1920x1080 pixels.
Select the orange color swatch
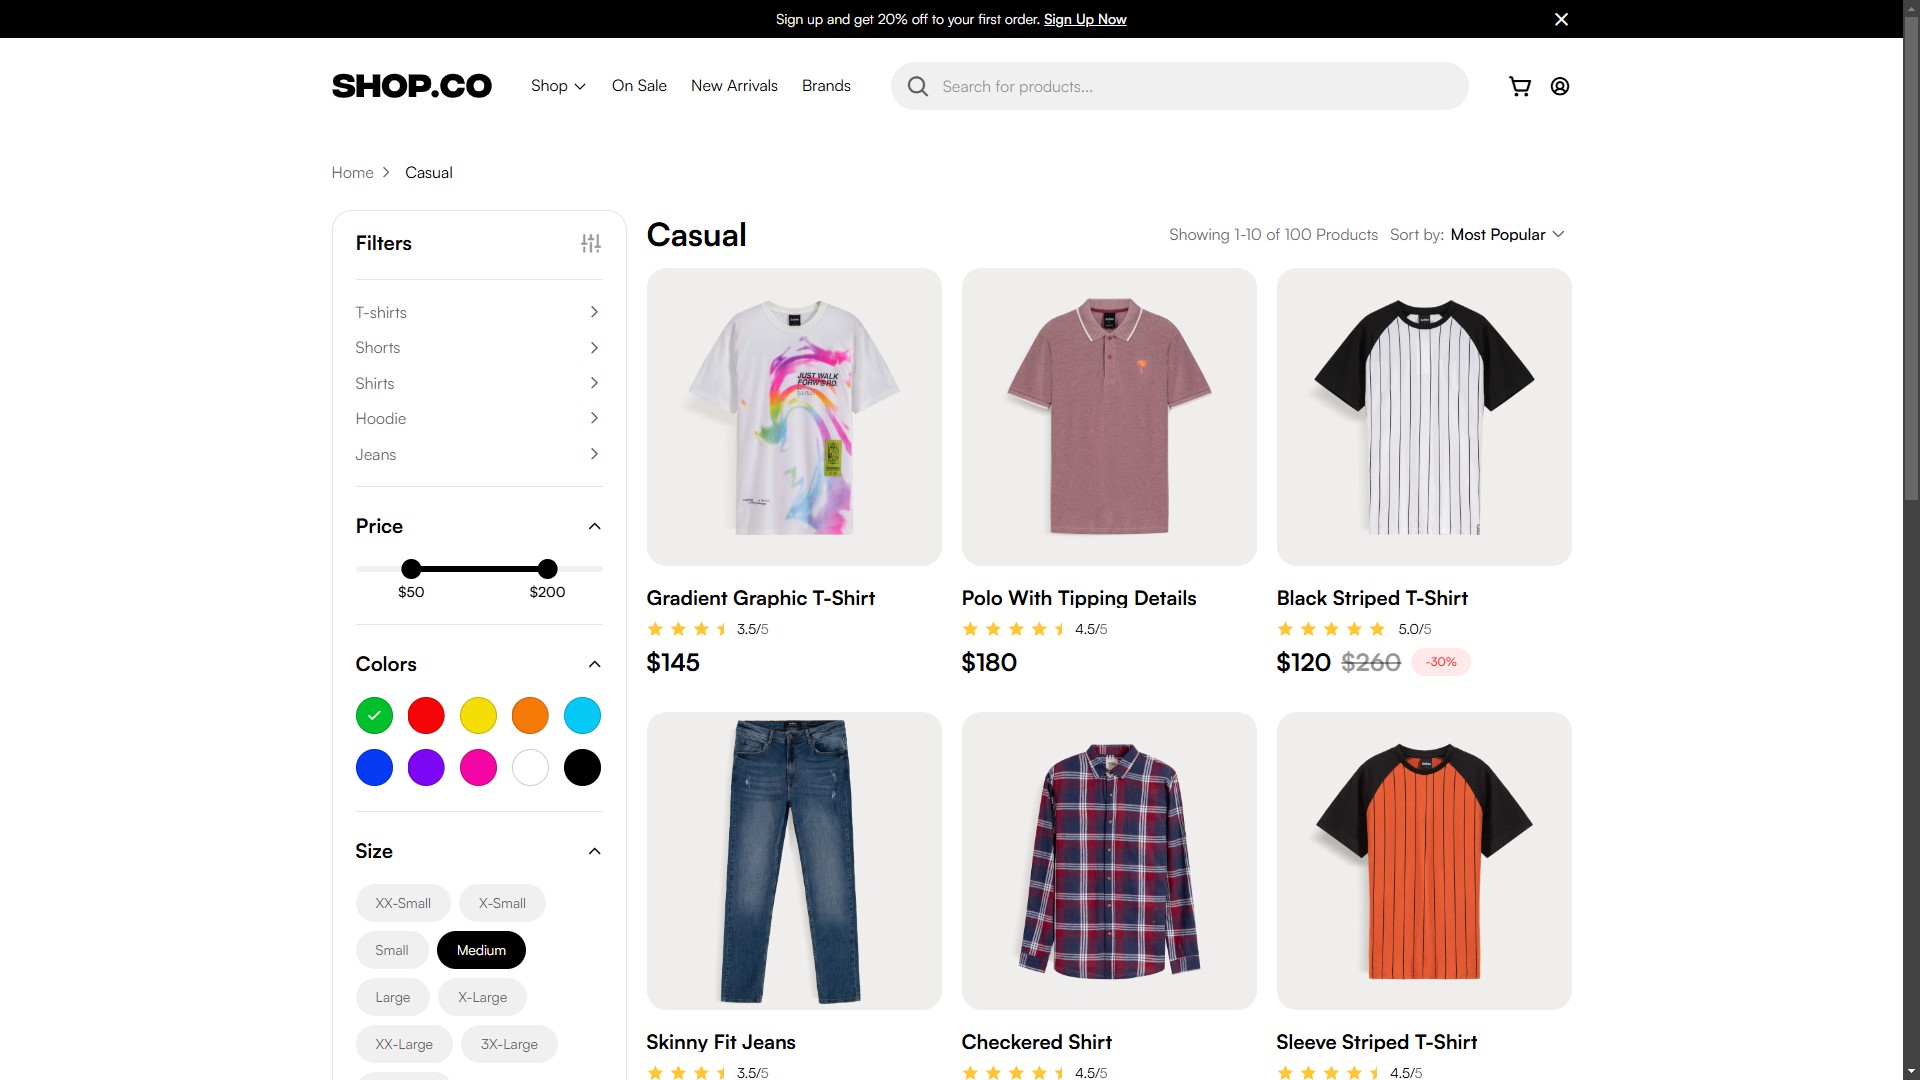[530, 716]
